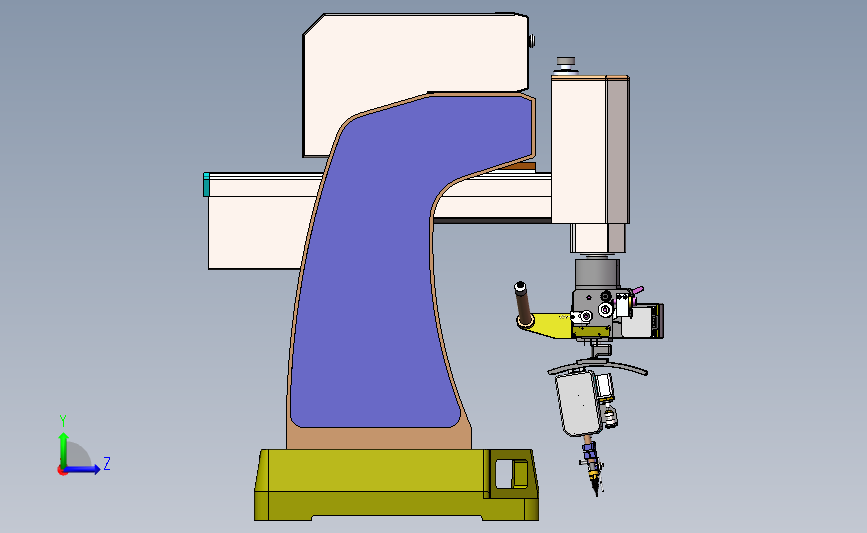
Task: Click the blue Z axis arrow
Action: (x=84, y=469)
